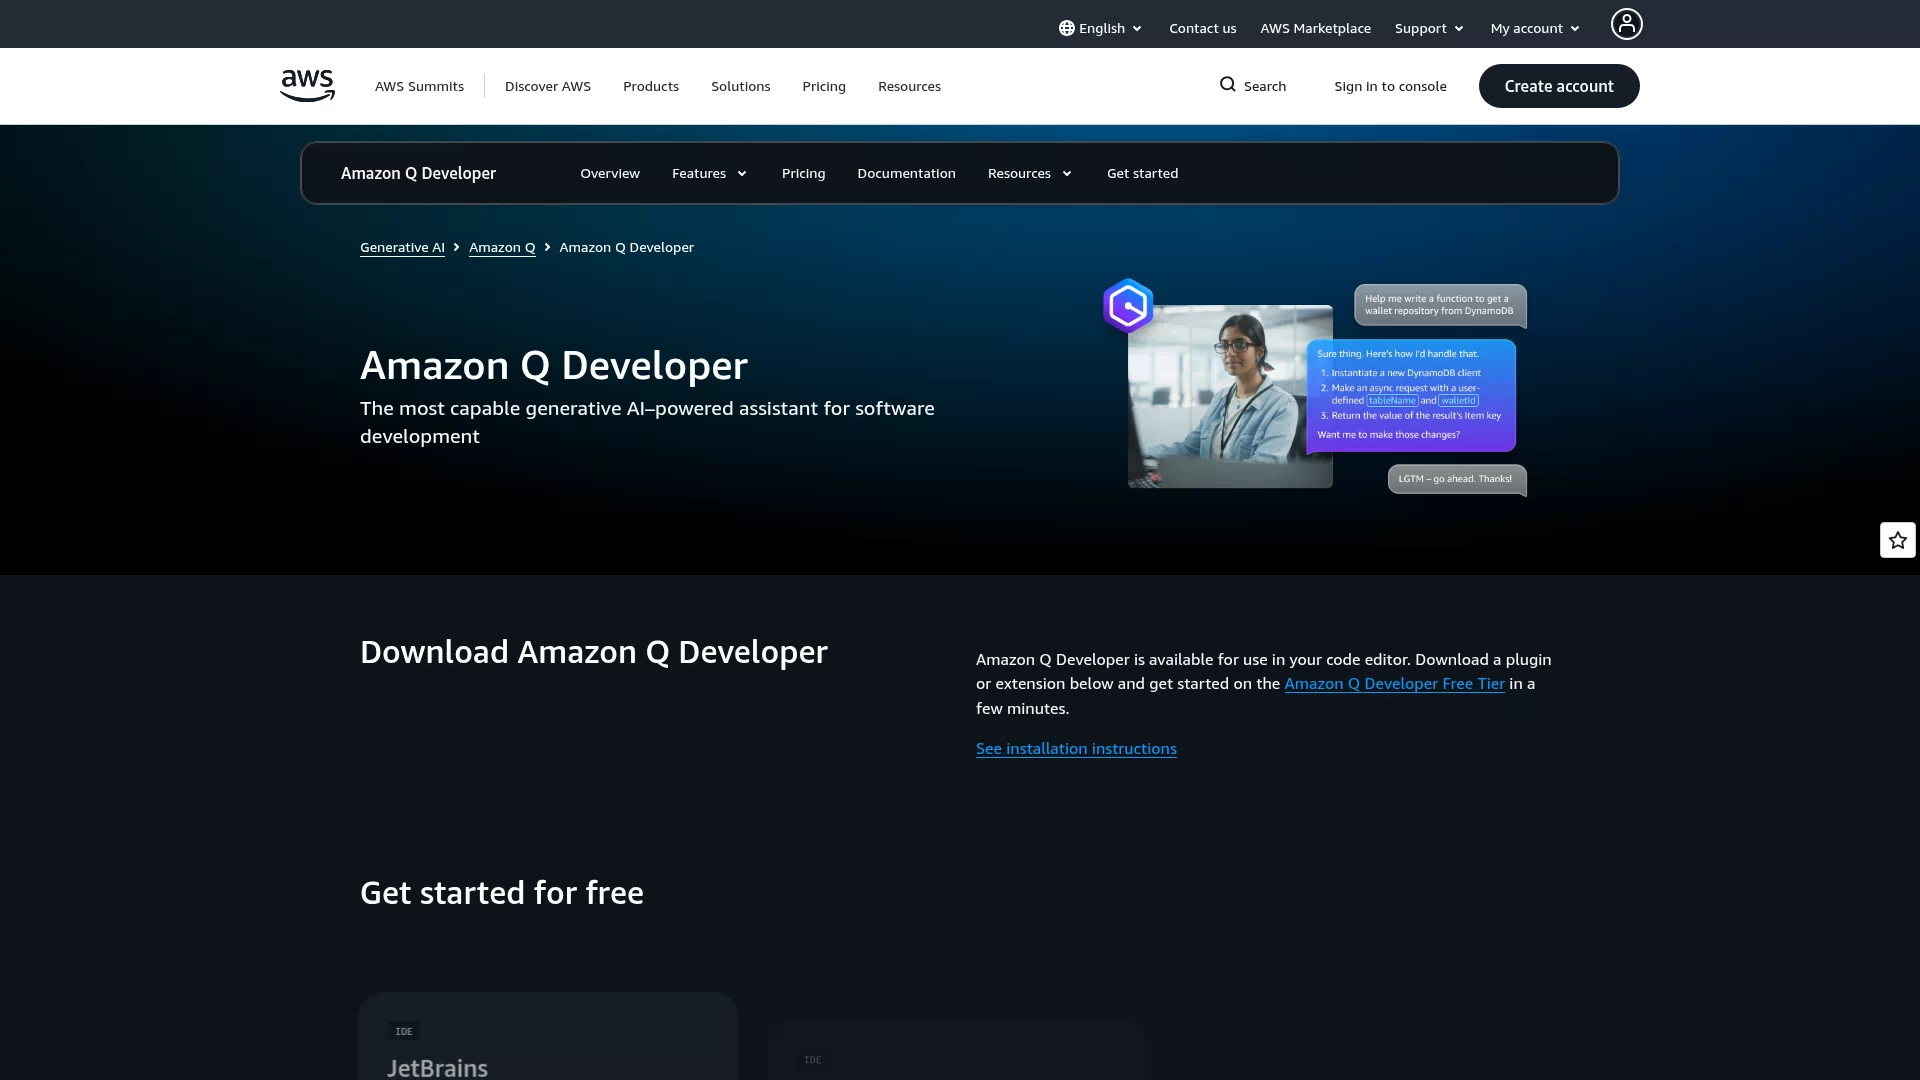Expand the English language dropdown

1100,28
